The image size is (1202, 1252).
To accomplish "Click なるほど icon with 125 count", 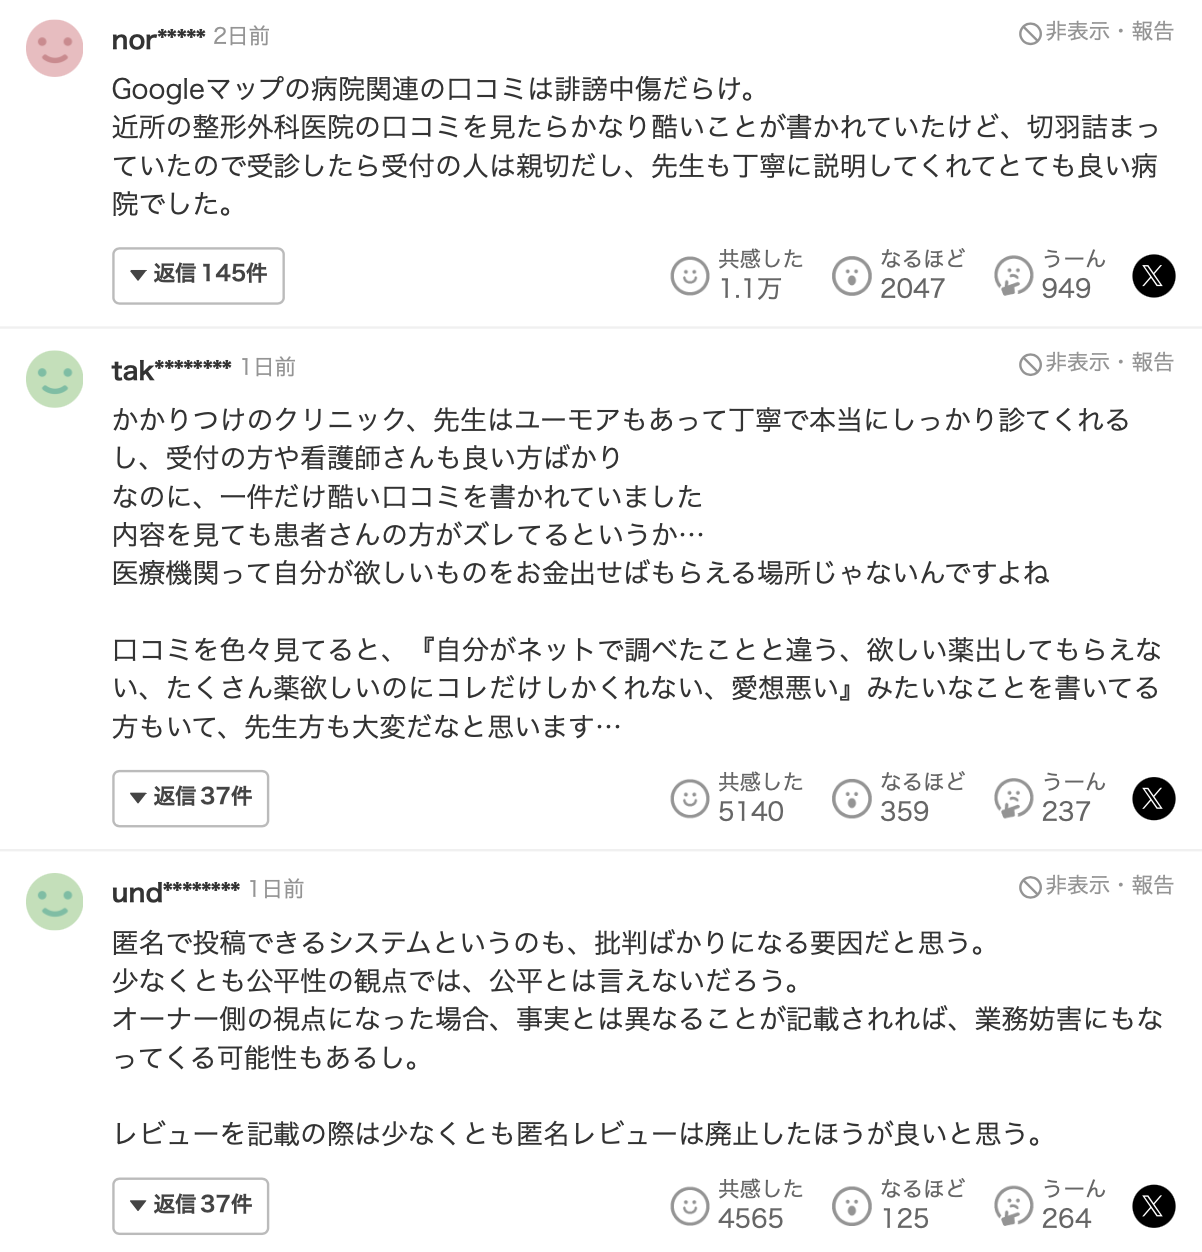I will (x=851, y=1205).
